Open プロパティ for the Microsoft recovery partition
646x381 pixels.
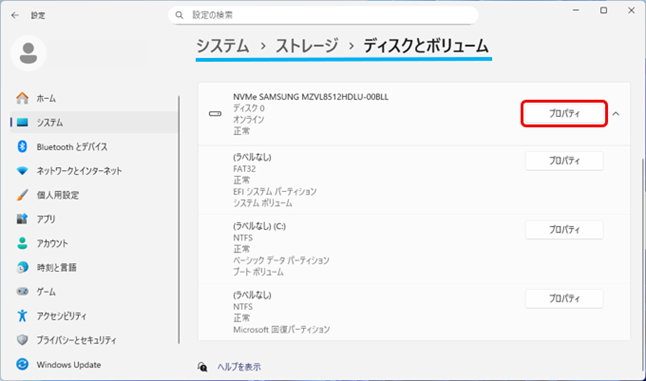click(x=564, y=299)
